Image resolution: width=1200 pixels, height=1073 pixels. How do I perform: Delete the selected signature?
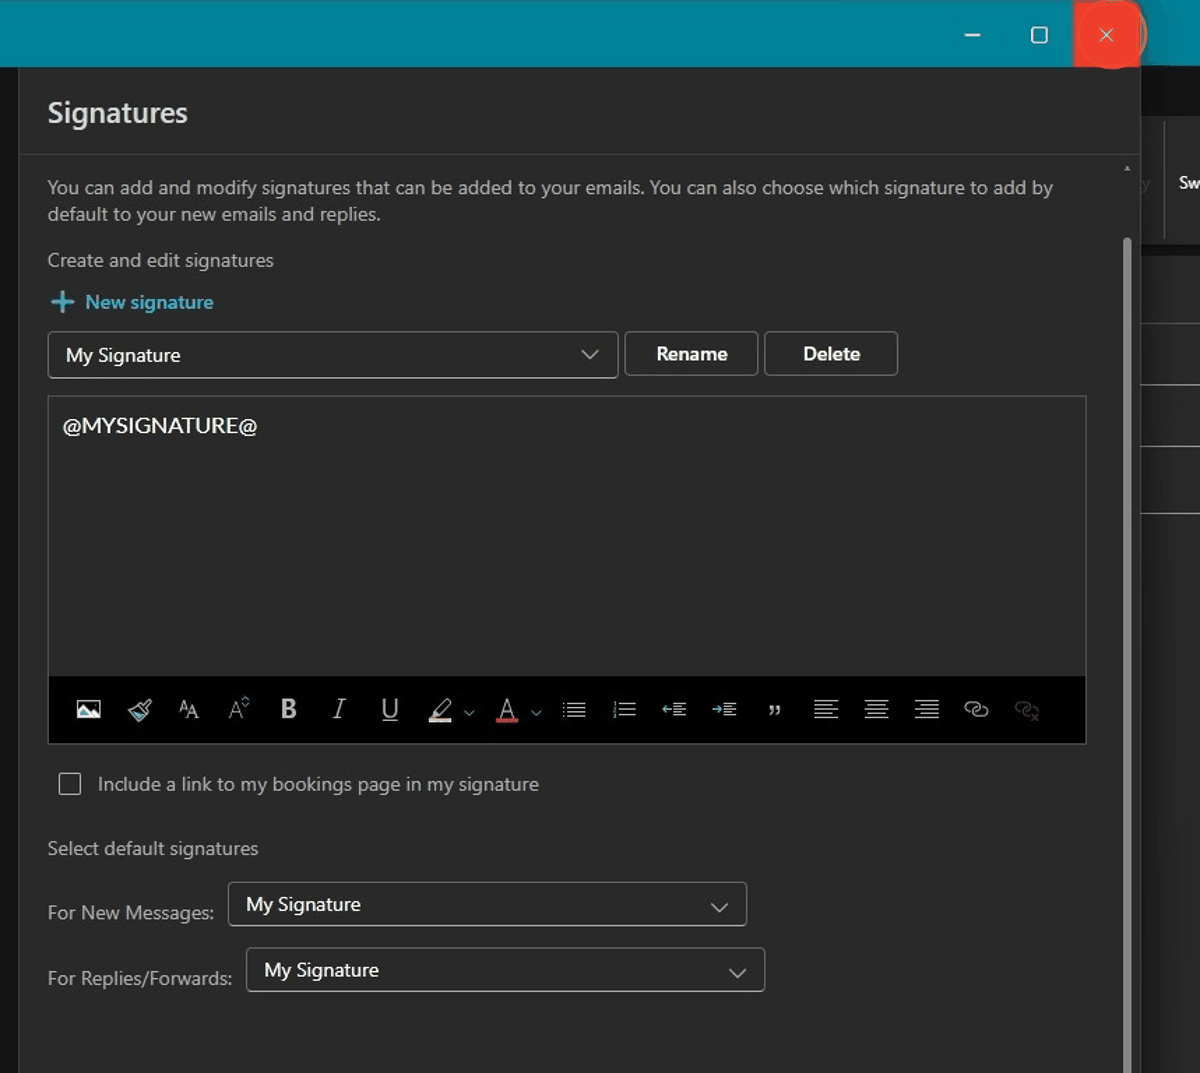831,354
